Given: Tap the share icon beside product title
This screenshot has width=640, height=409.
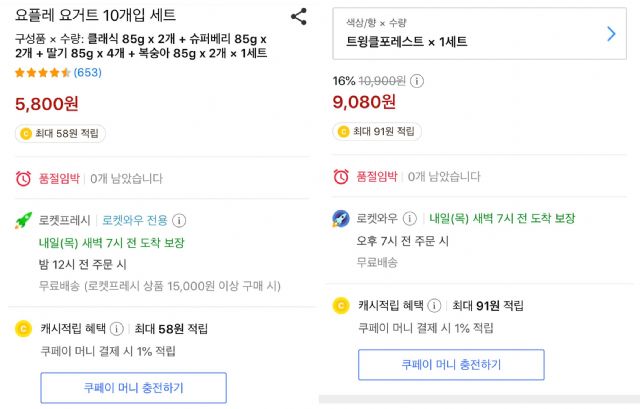Looking at the screenshot, I should tap(299, 17).
